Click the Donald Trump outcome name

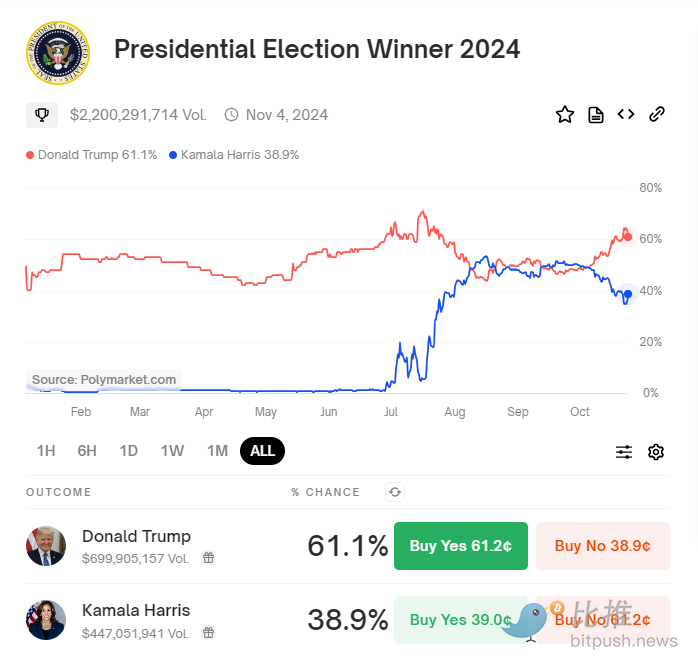tap(136, 536)
